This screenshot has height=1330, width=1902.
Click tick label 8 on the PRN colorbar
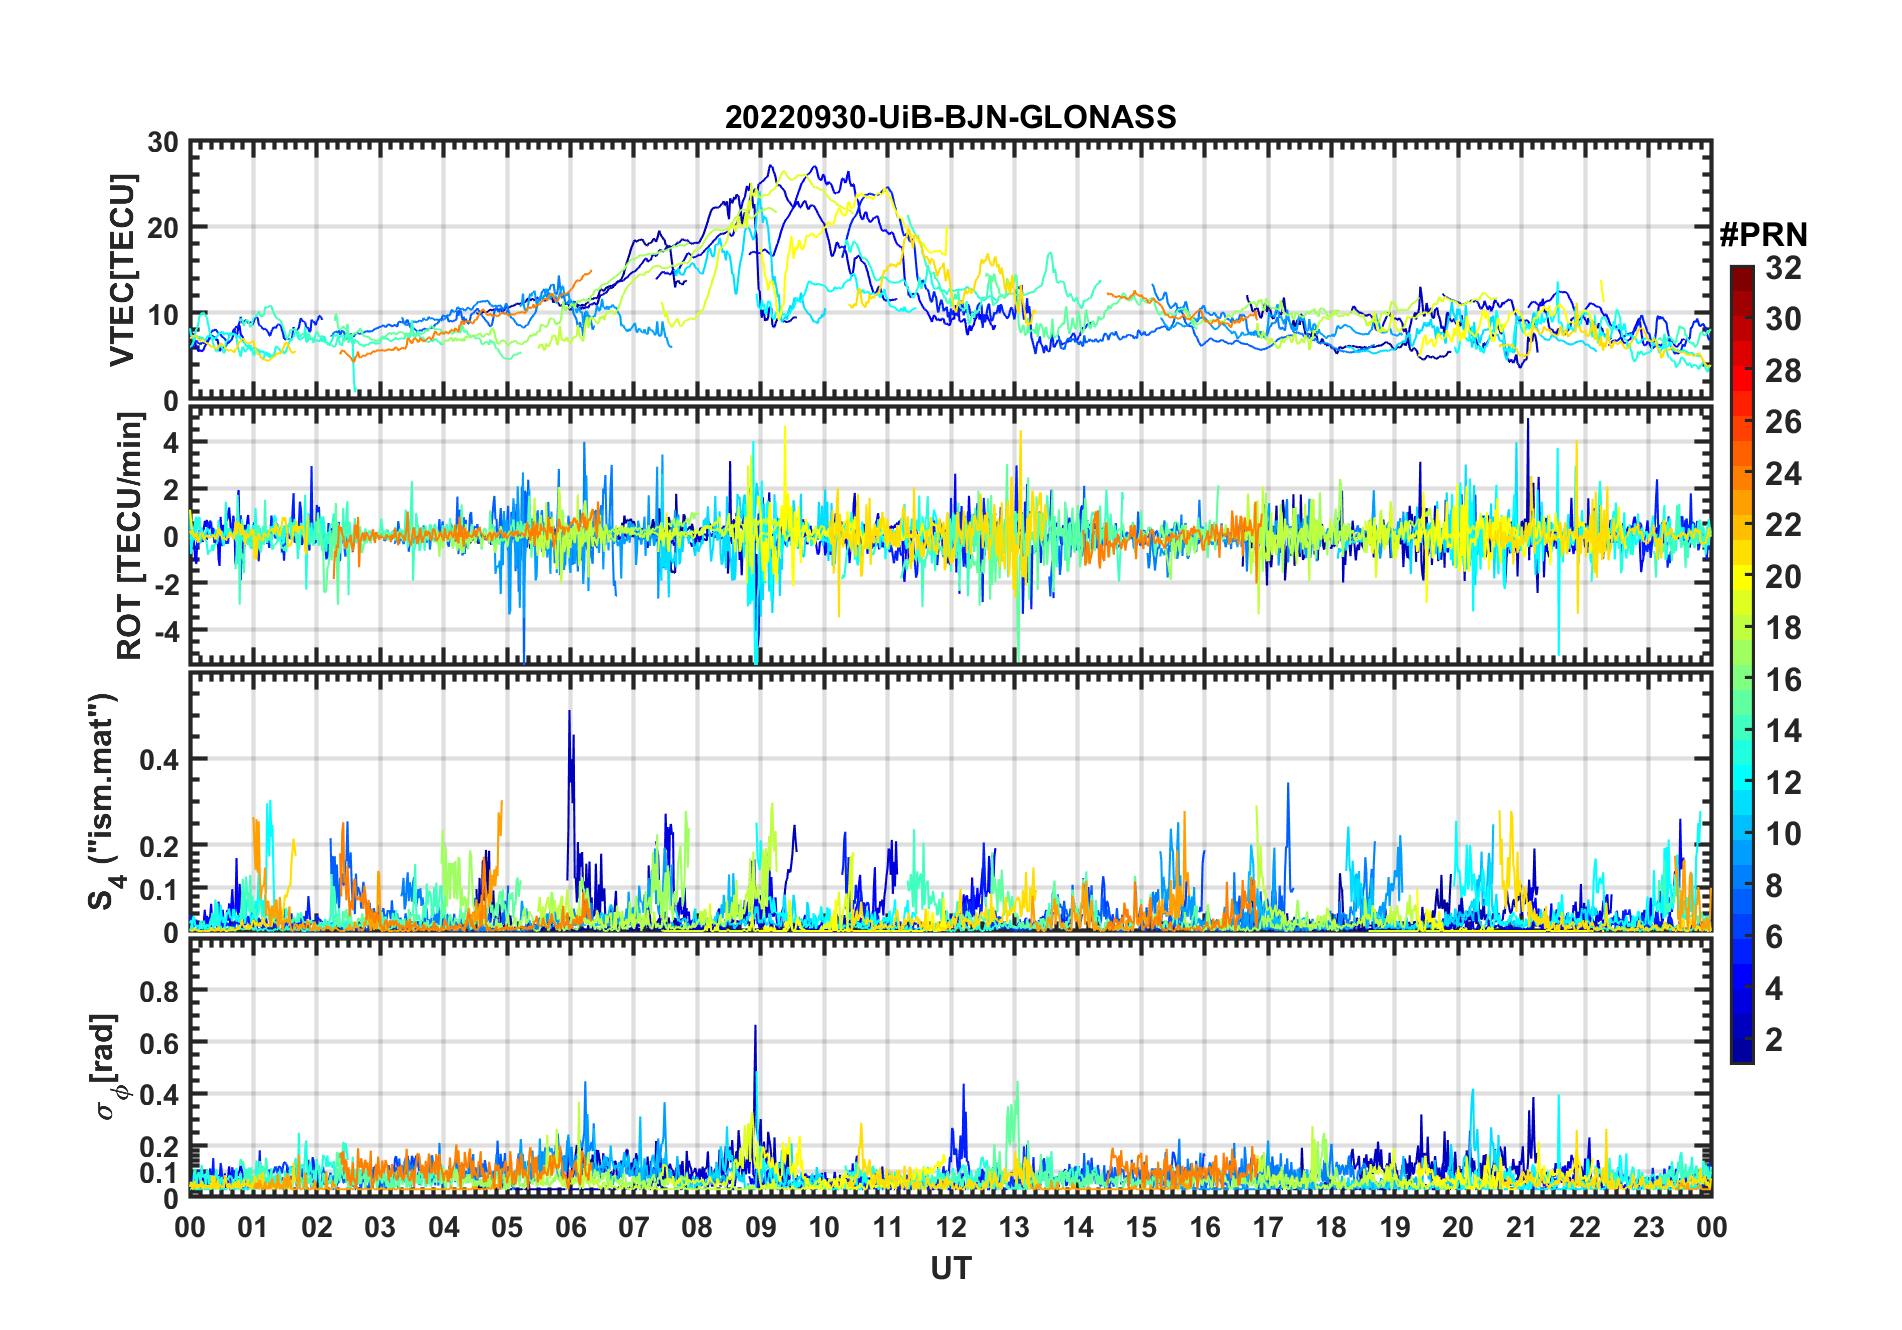[1774, 885]
